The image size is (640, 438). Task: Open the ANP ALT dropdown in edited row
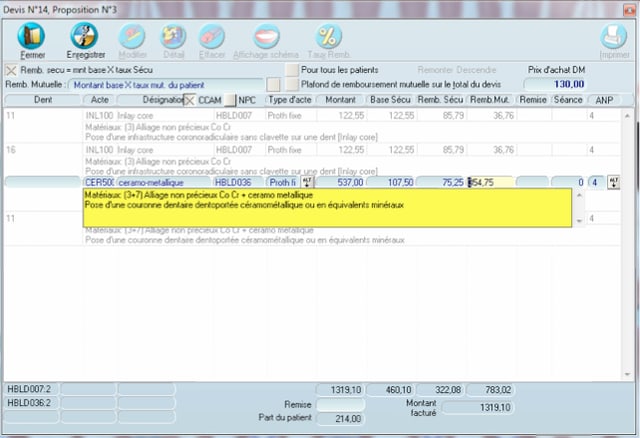[x=613, y=182]
